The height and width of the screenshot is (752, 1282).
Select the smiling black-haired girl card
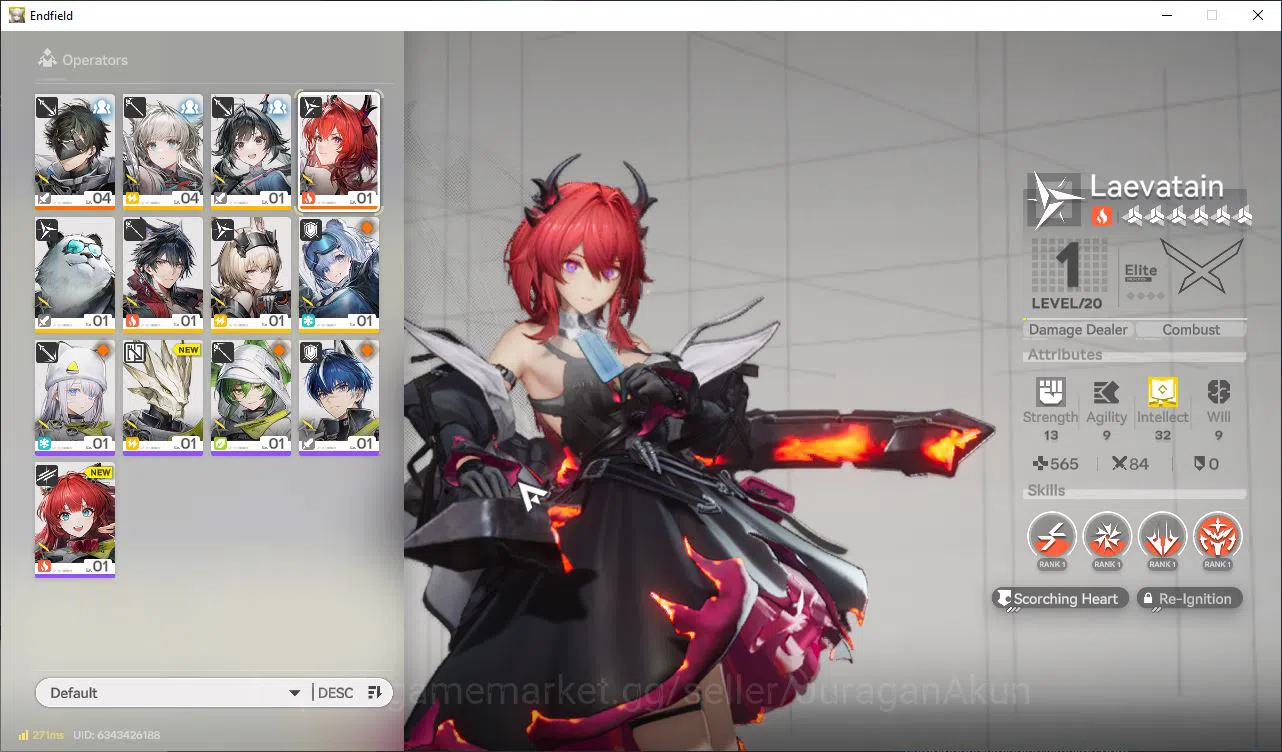pyautogui.click(x=251, y=151)
